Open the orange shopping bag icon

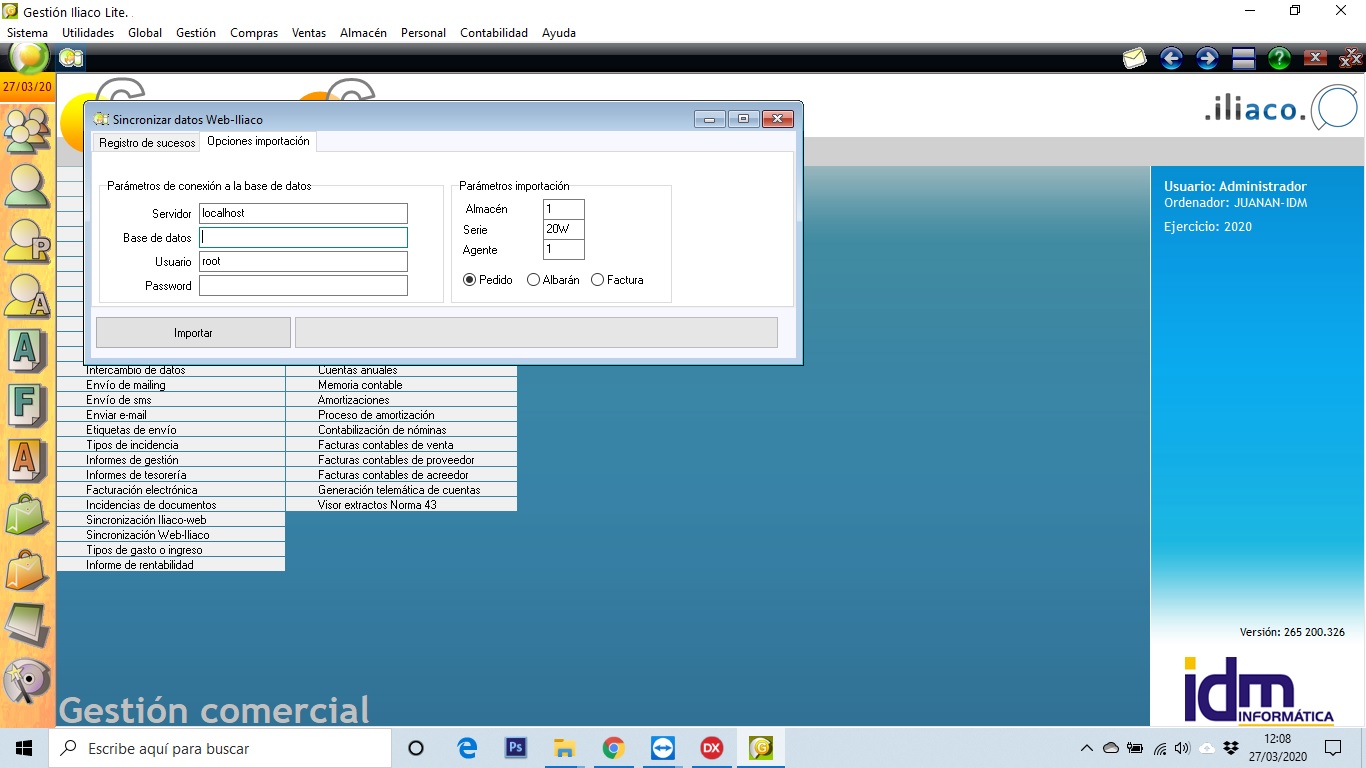[27, 571]
